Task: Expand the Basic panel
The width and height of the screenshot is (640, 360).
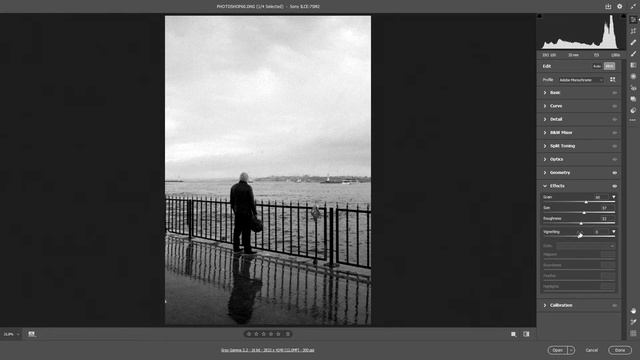Action: 545,93
